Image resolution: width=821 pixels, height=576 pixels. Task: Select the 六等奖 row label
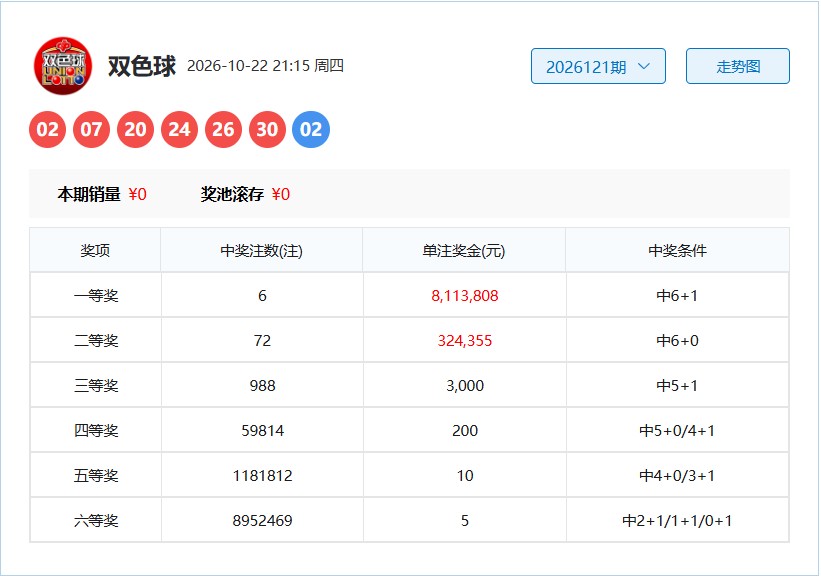(x=96, y=520)
